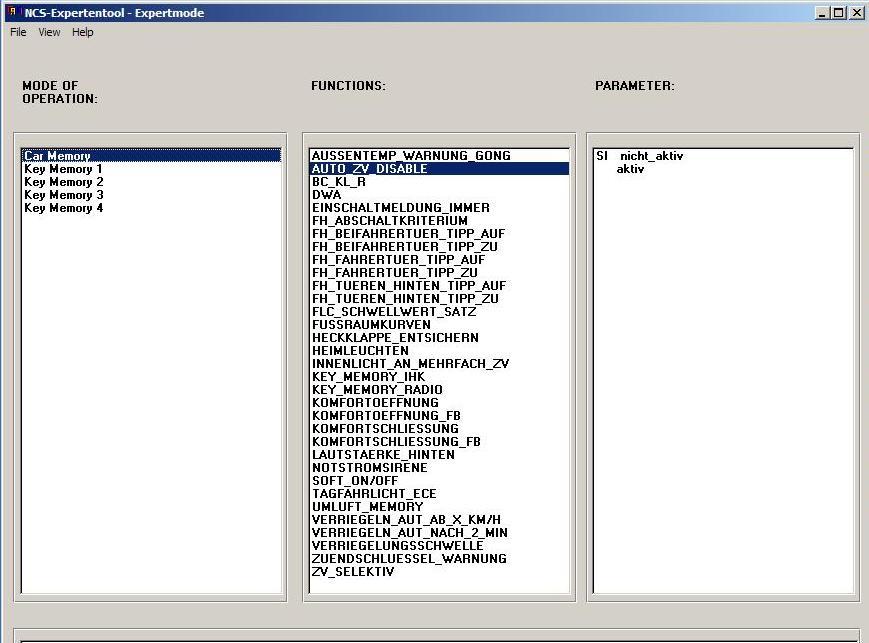The height and width of the screenshot is (643, 869).
Task: Select Car Memory mode of operation
Action: click(57, 156)
